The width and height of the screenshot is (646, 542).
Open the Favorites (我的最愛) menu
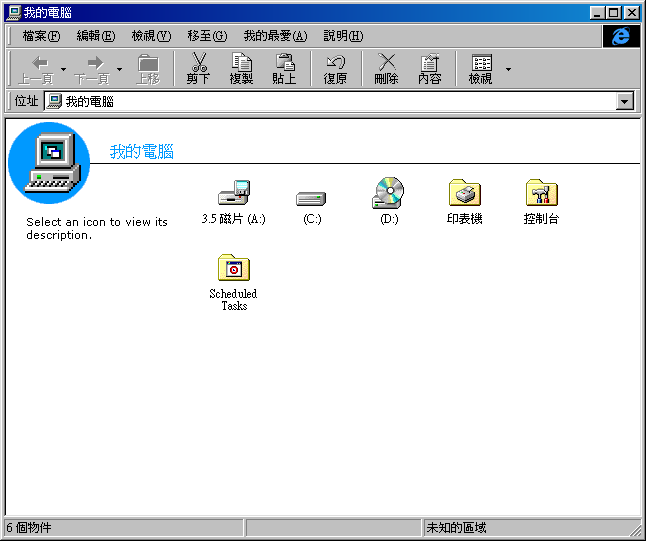[x=275, y=36]
